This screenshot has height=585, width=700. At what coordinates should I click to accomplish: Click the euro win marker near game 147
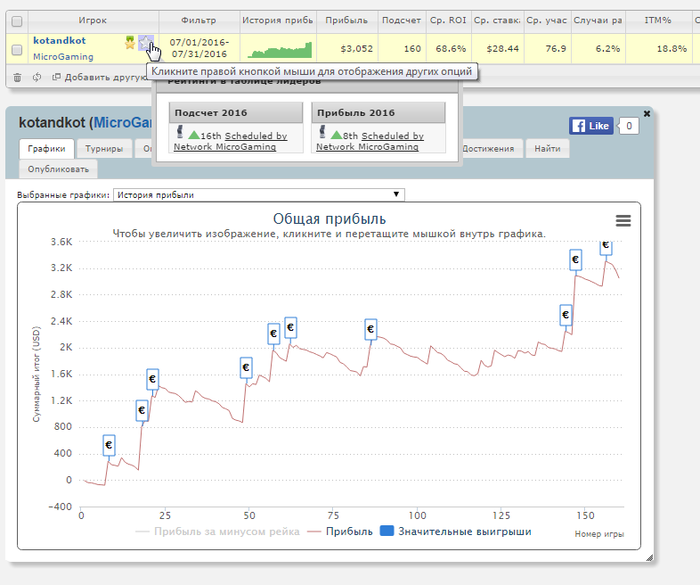coord(575,259)
